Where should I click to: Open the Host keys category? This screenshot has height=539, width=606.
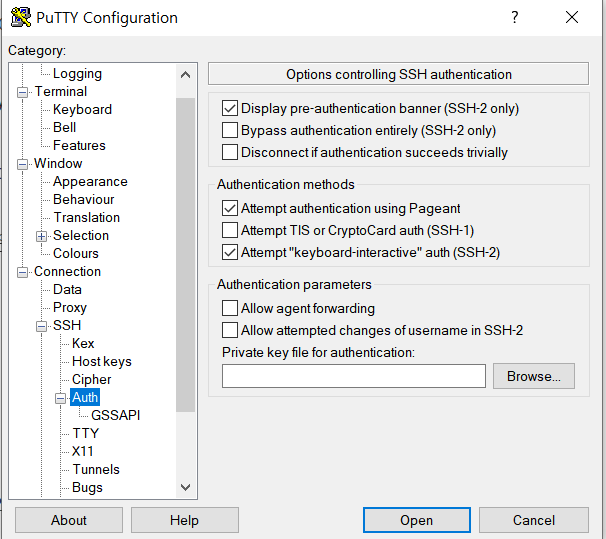[102, 361]
